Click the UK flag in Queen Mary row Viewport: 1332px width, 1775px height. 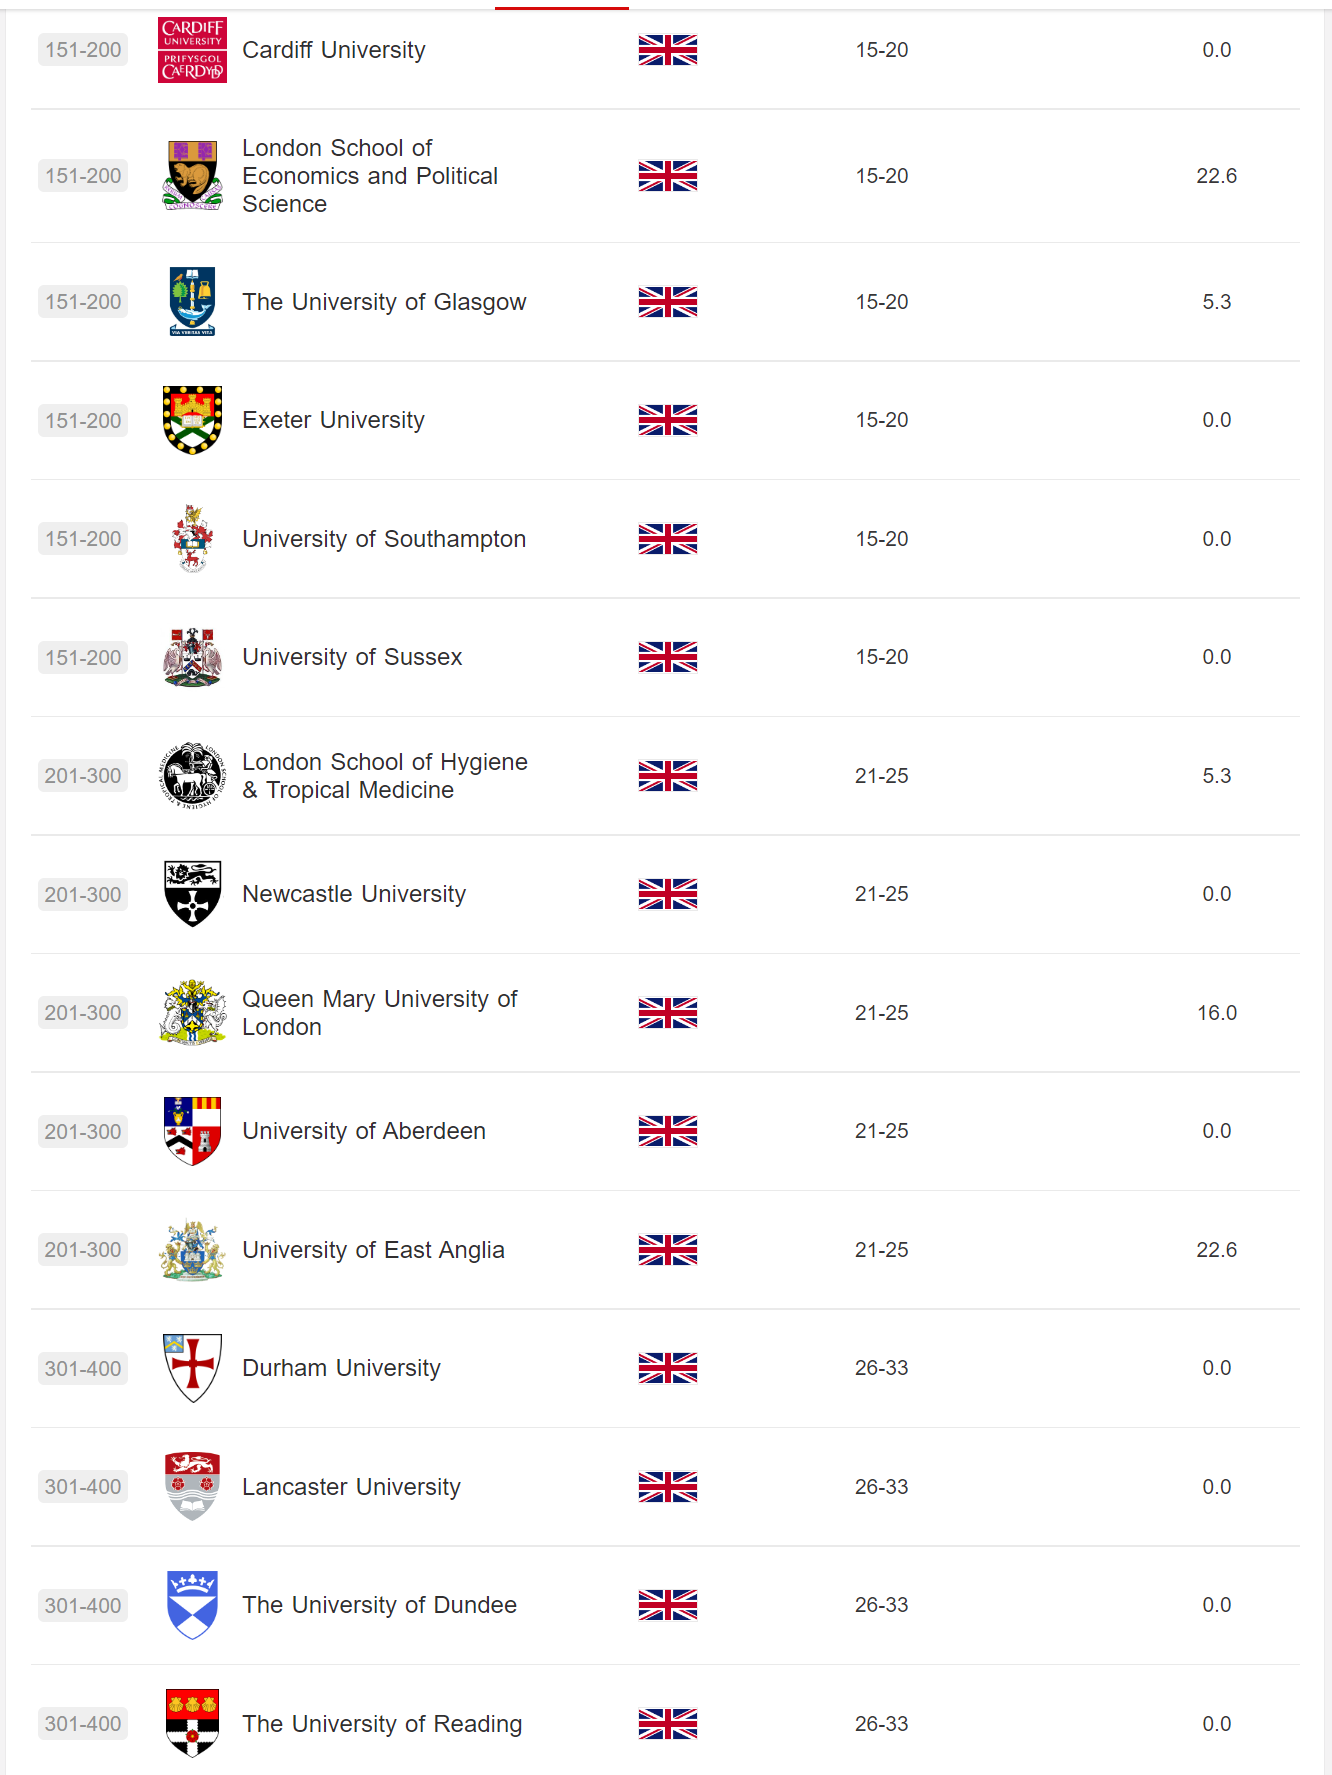pyautogui.click(x=668, y=1013)
